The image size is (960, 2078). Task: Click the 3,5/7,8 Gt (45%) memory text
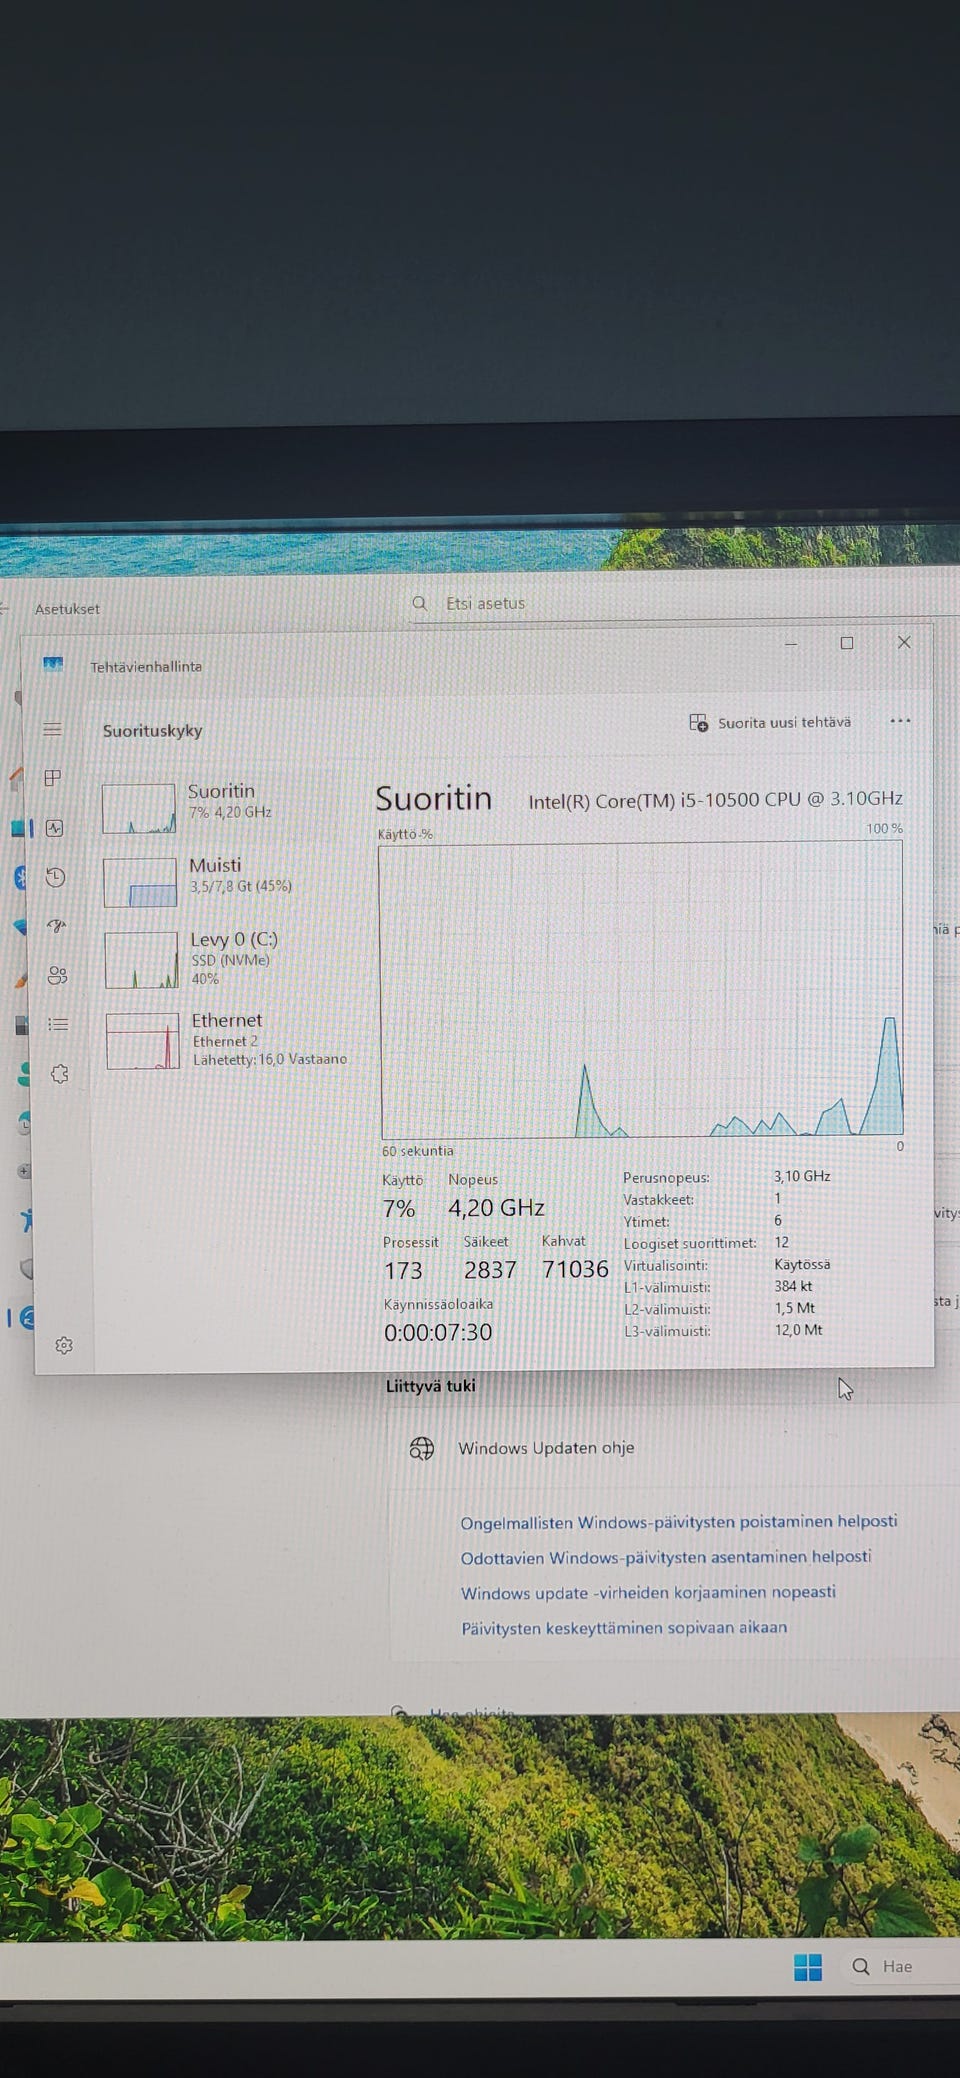click(241, 886)
